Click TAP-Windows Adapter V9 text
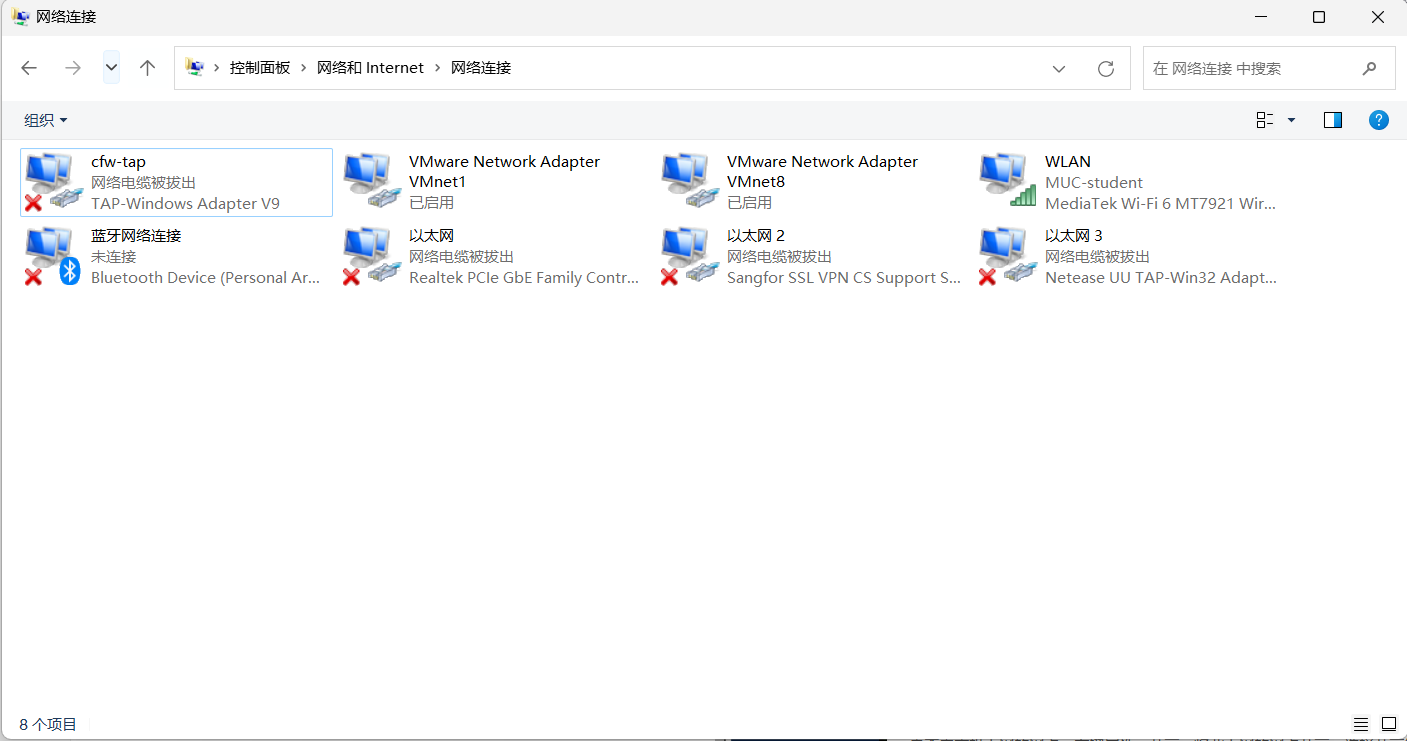The image size is (1407, 741). [x=185, y=203]
